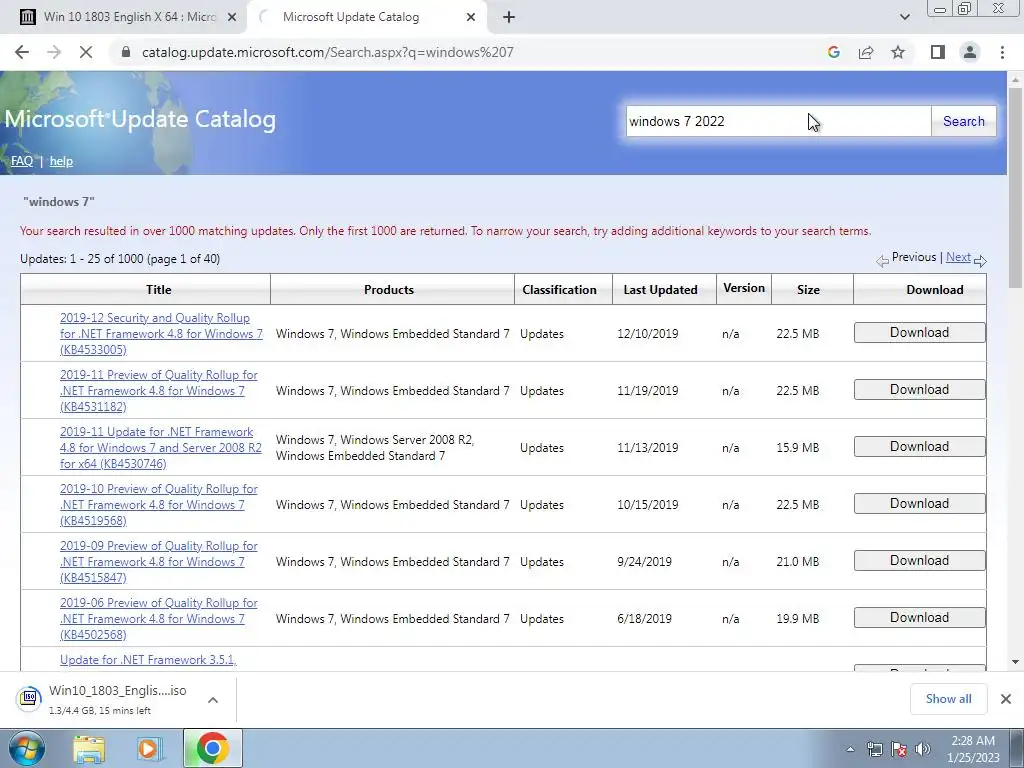Open the Windows Start menu

click(x=26, y=748)
